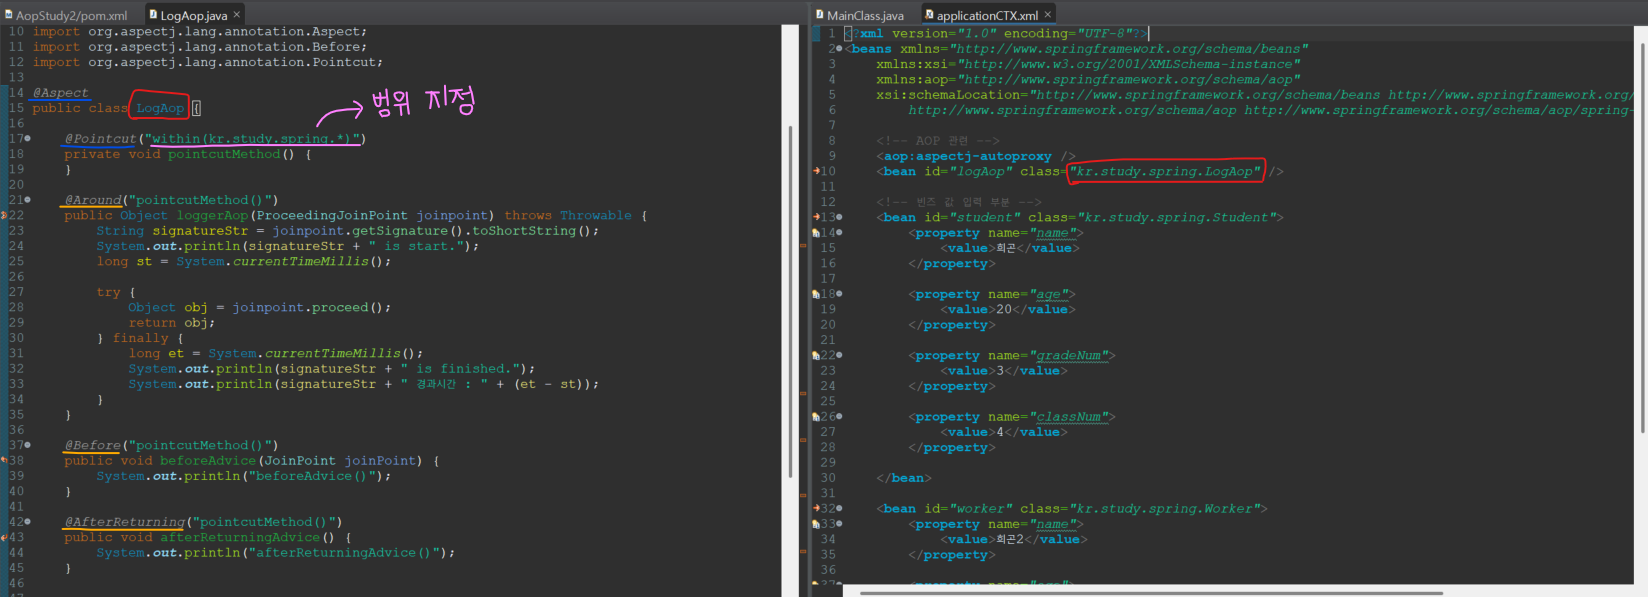
Task: Close the LogAop.java tab
Action: point(237,15)
